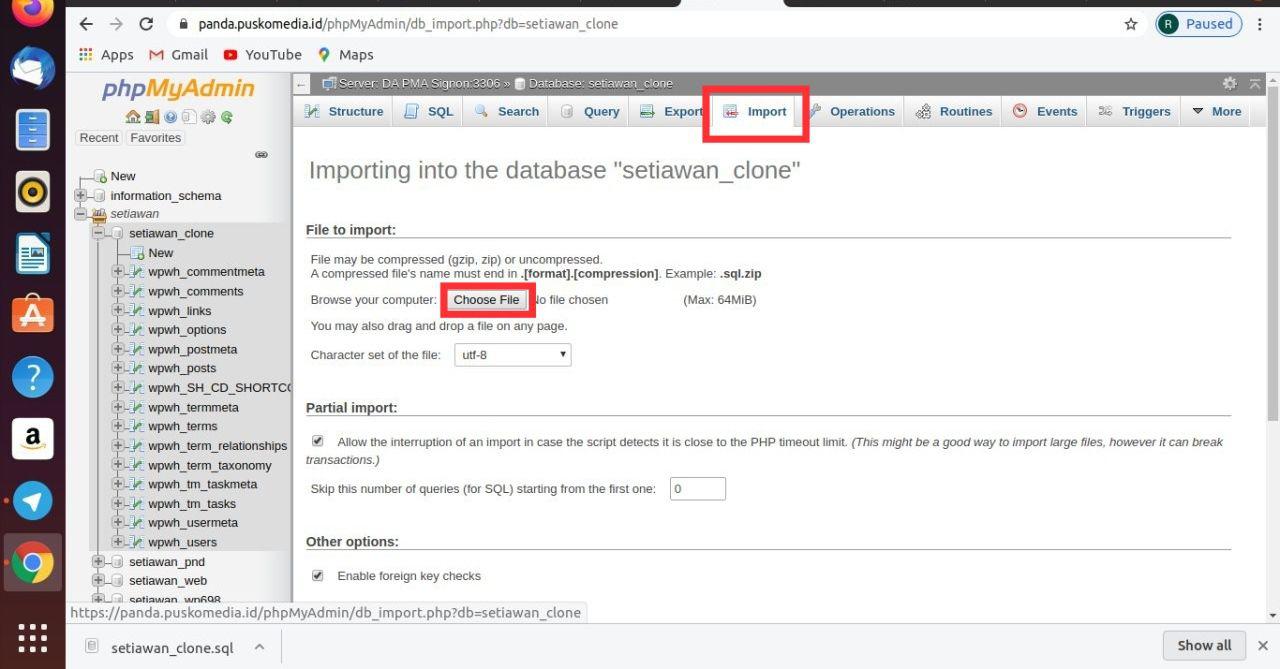Click the link unlink icon above database tree
Image resolution: width=1280 pixels, height=669 pixels.
pyautogui.click(x=261, y=154)
